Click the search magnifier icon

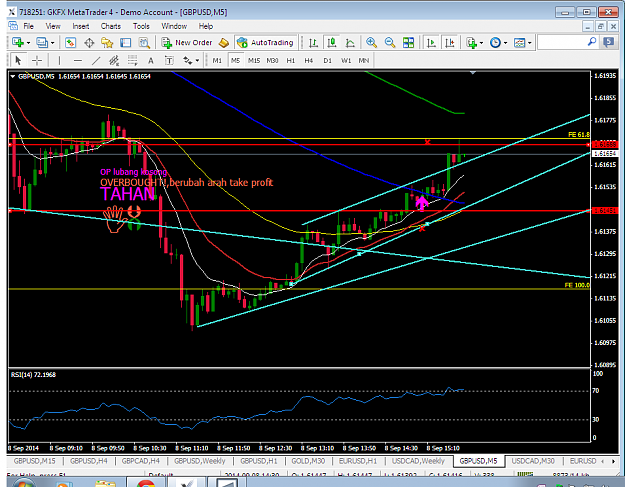coord(592,42)
